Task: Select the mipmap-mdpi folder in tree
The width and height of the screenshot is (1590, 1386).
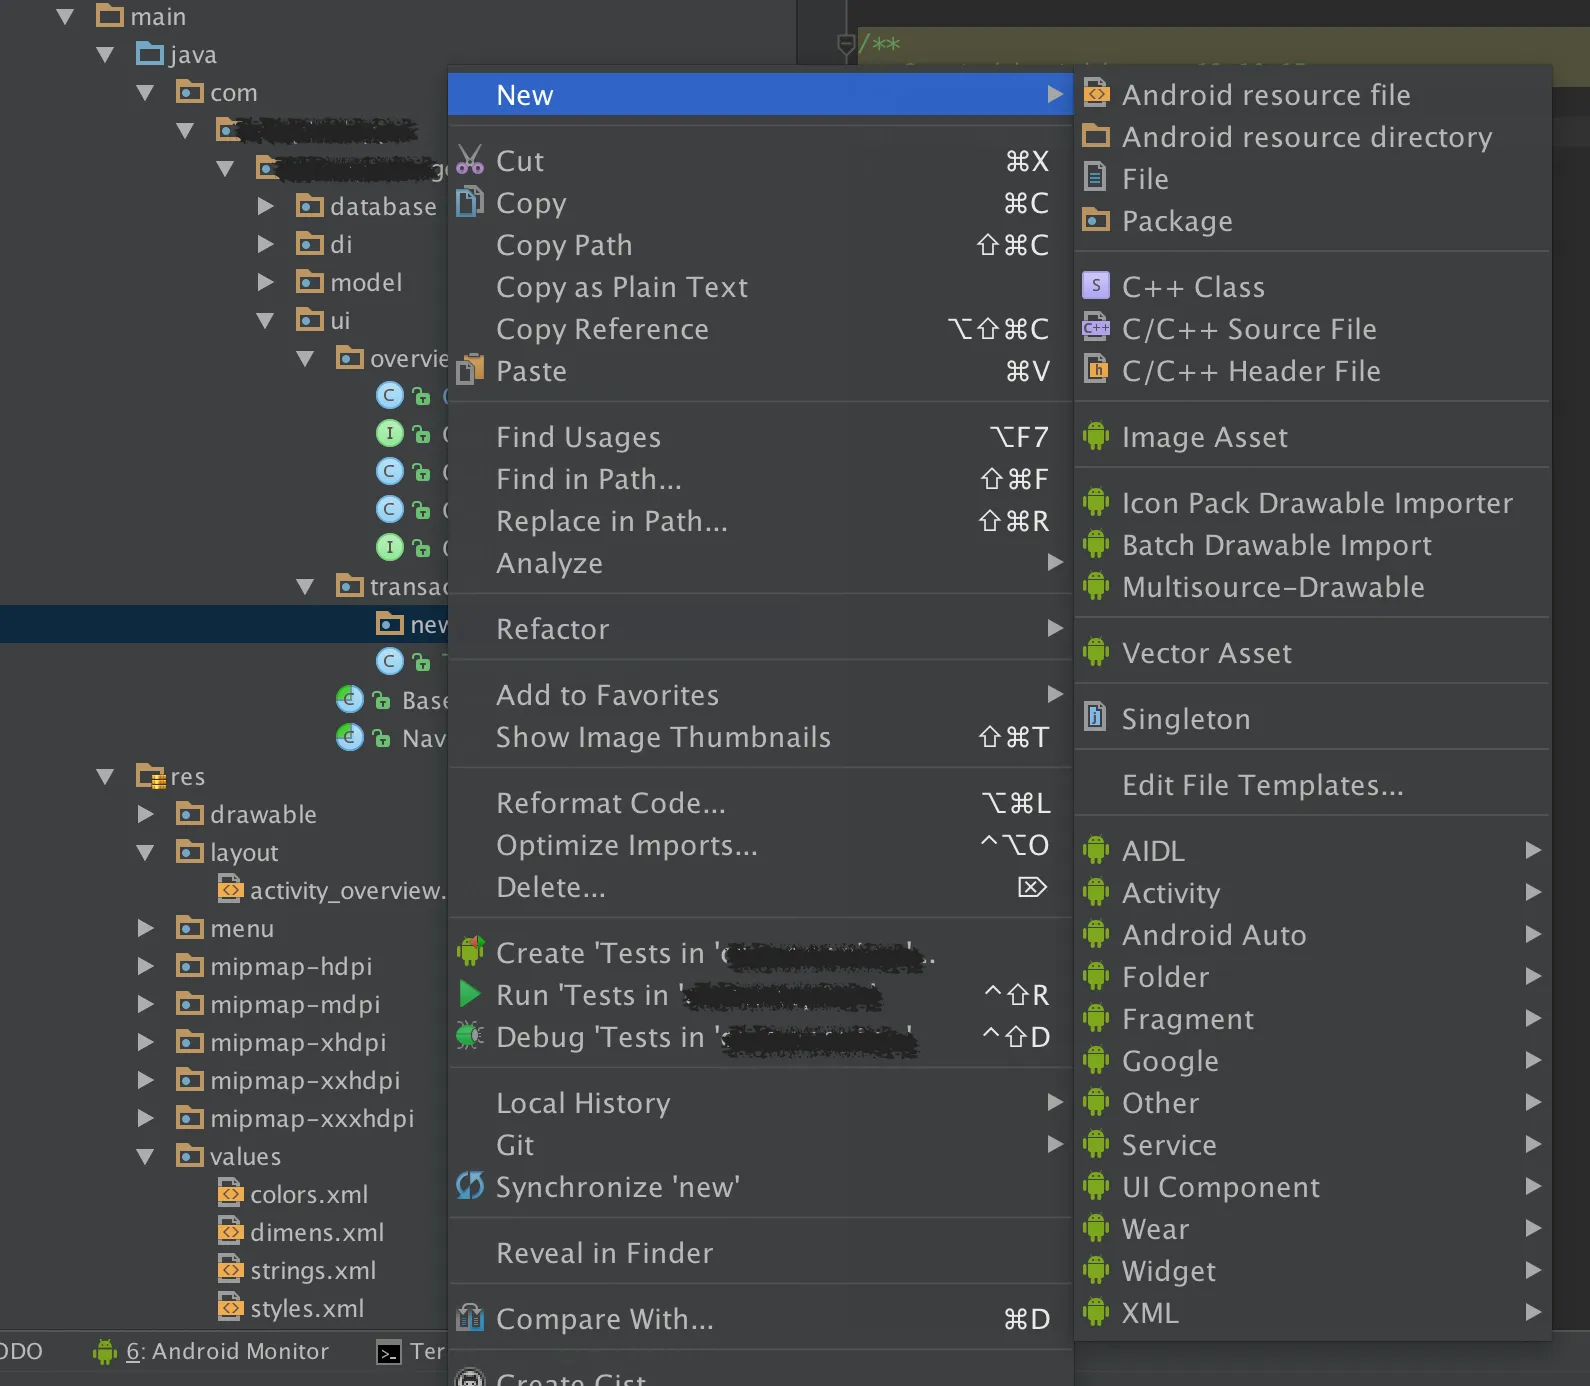Action: pos(295,1004)
